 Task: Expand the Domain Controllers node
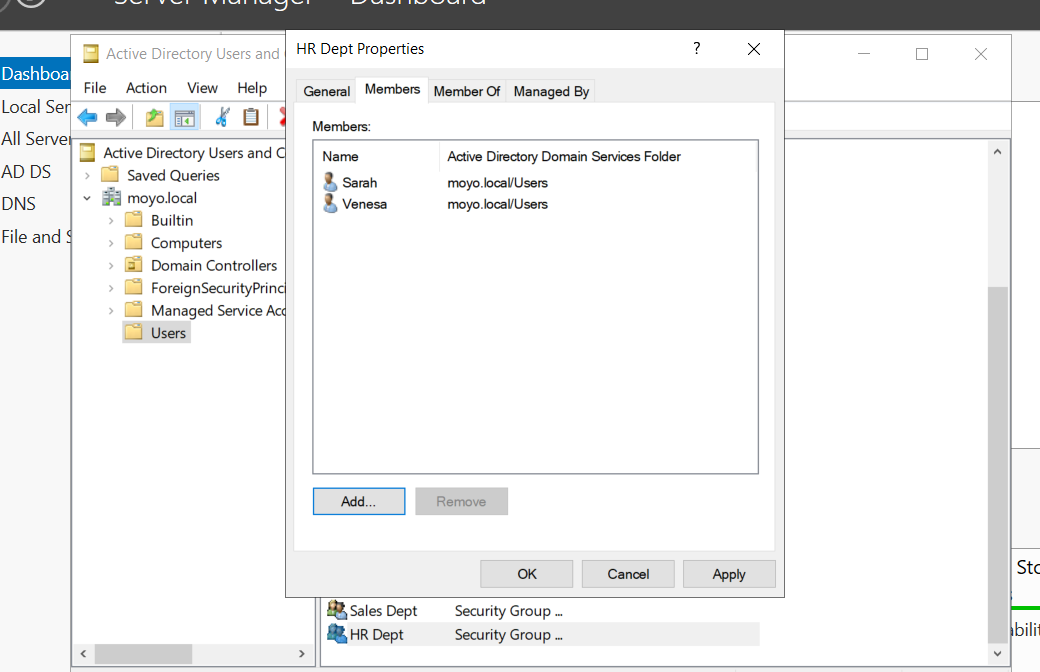(x=111, y=266)
